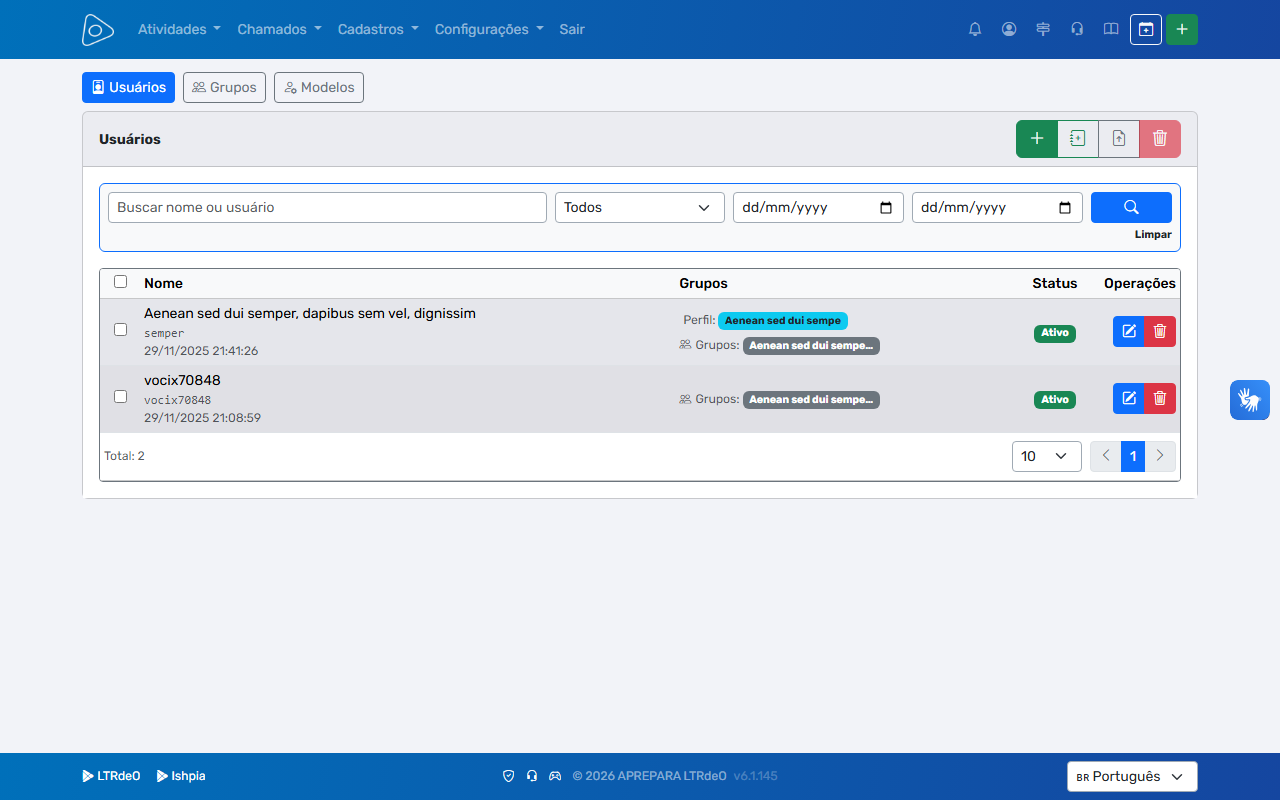Check the box for user vocix70848

click(x=121, y=396)
